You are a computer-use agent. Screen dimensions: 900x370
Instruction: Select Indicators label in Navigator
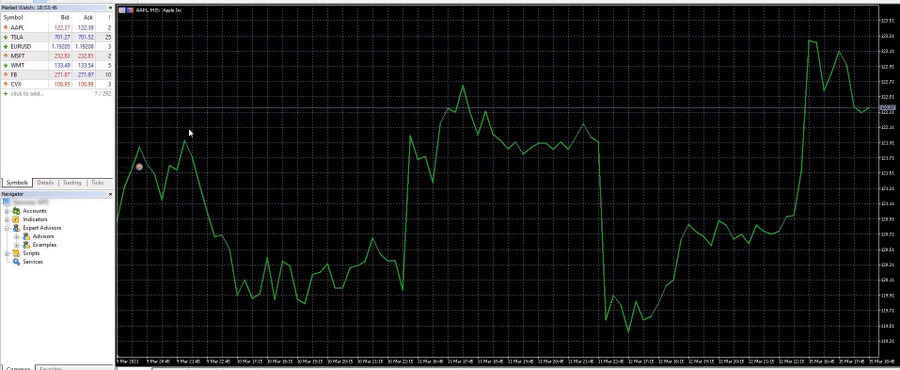[35, 219]
